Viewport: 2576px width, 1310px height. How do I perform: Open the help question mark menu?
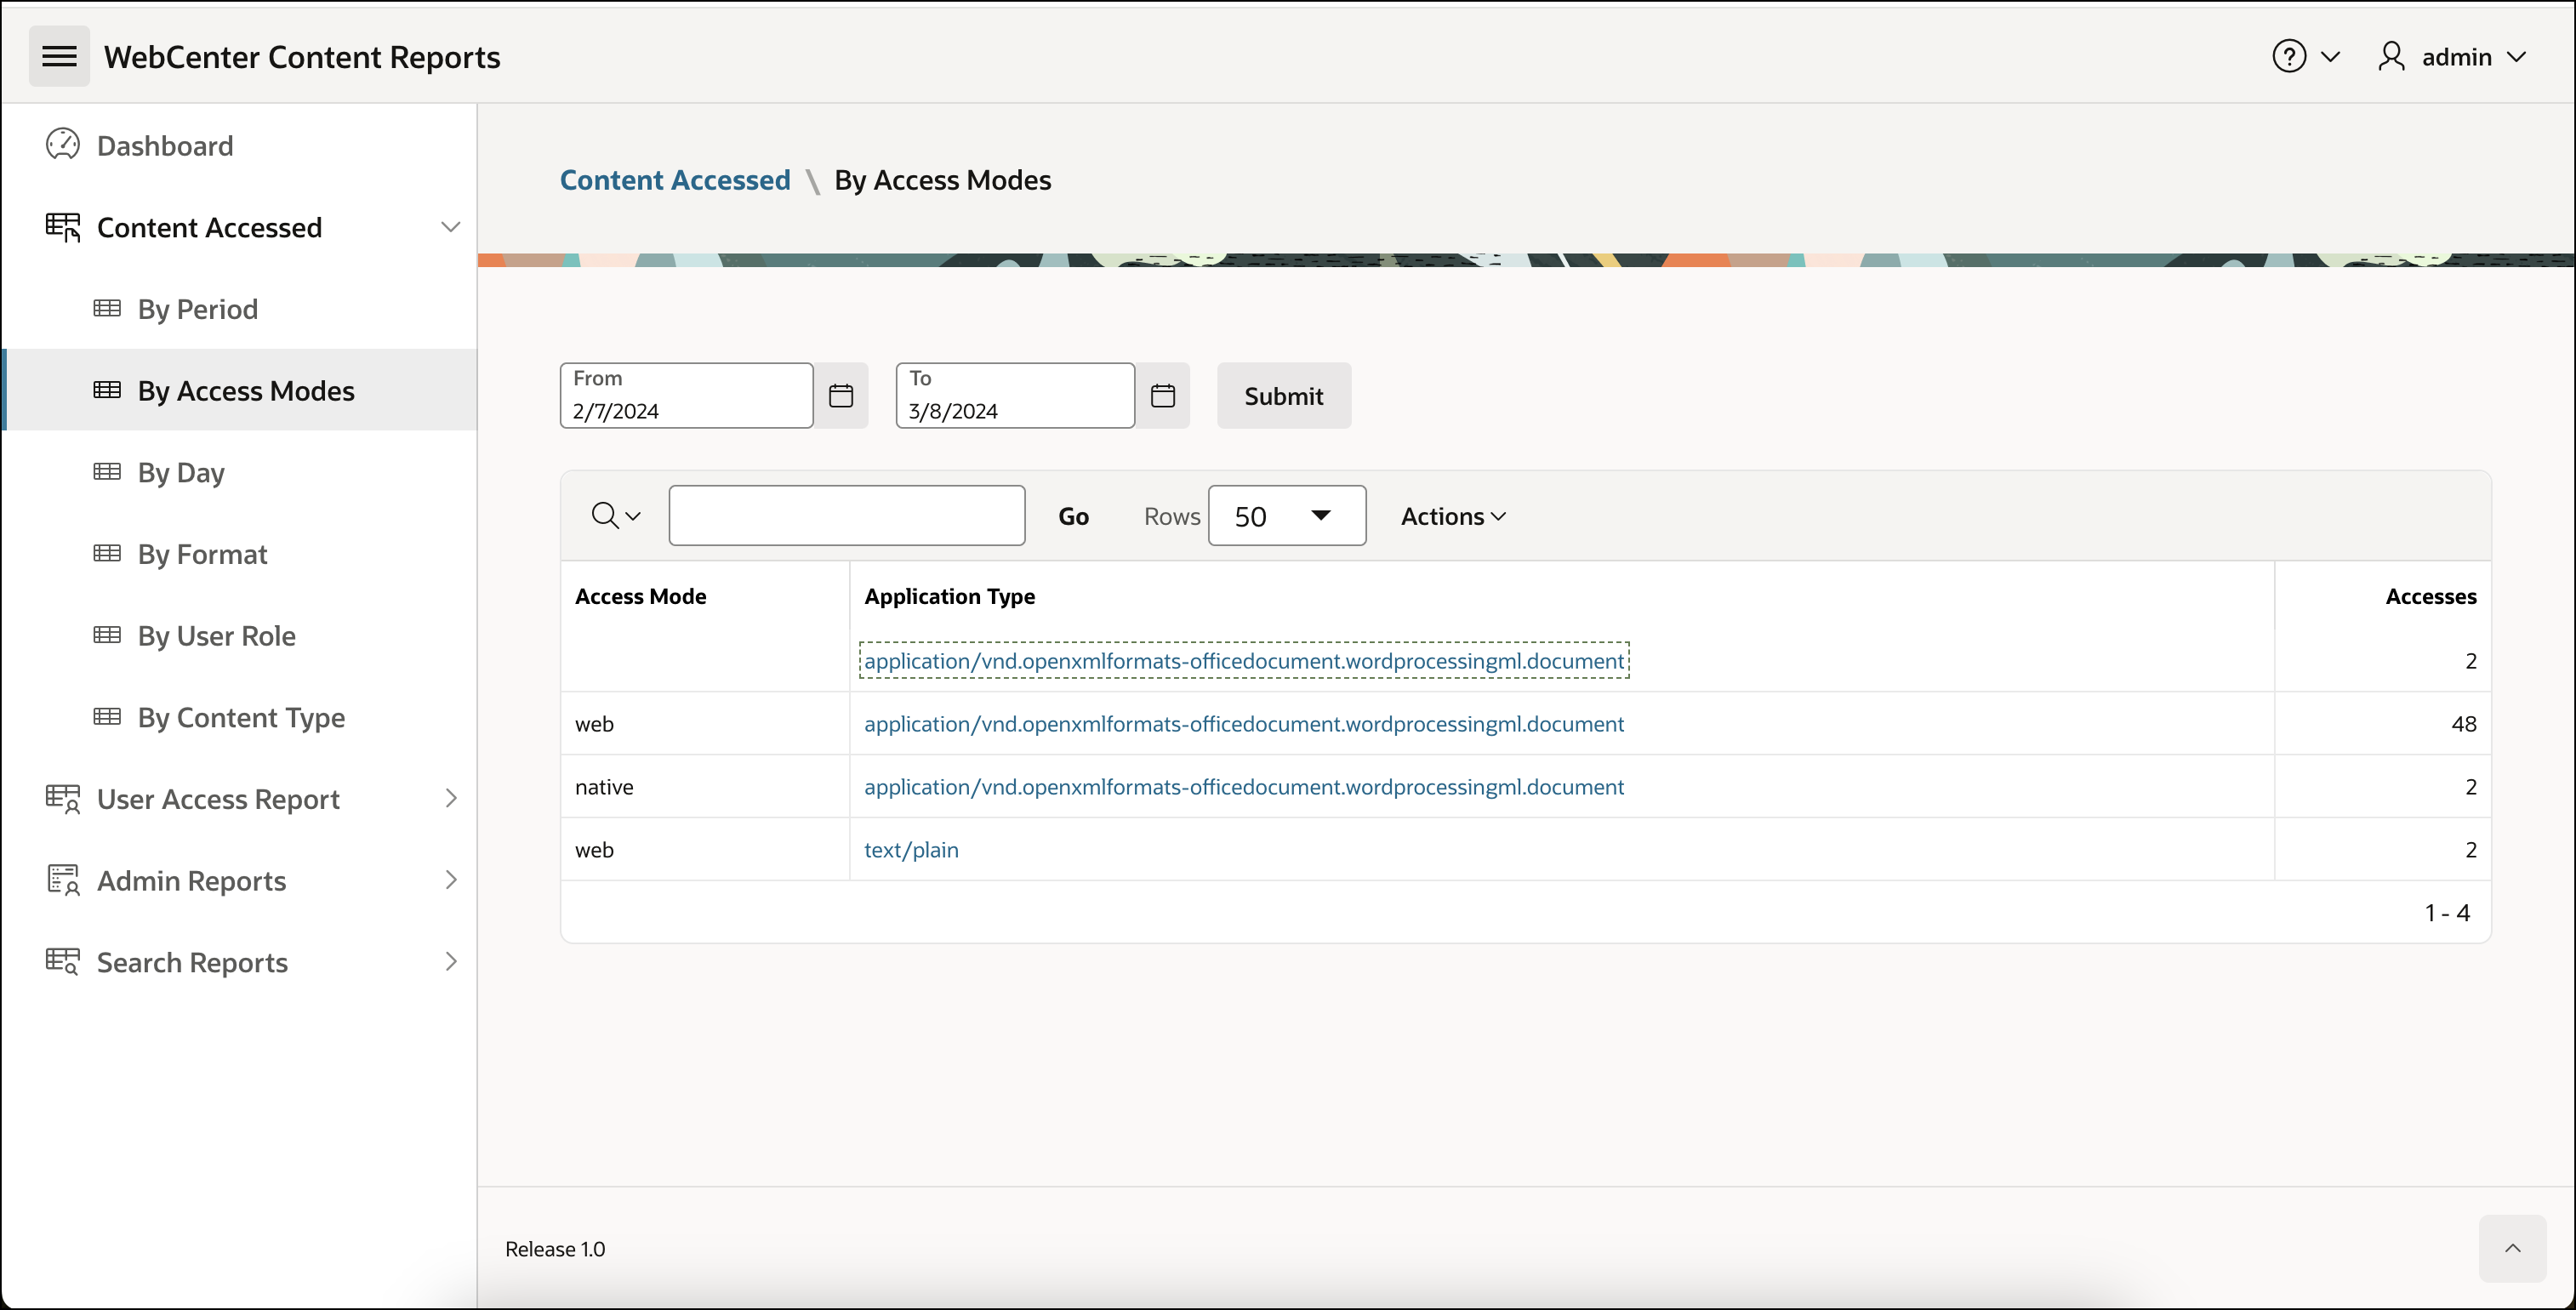(2289, 56)
